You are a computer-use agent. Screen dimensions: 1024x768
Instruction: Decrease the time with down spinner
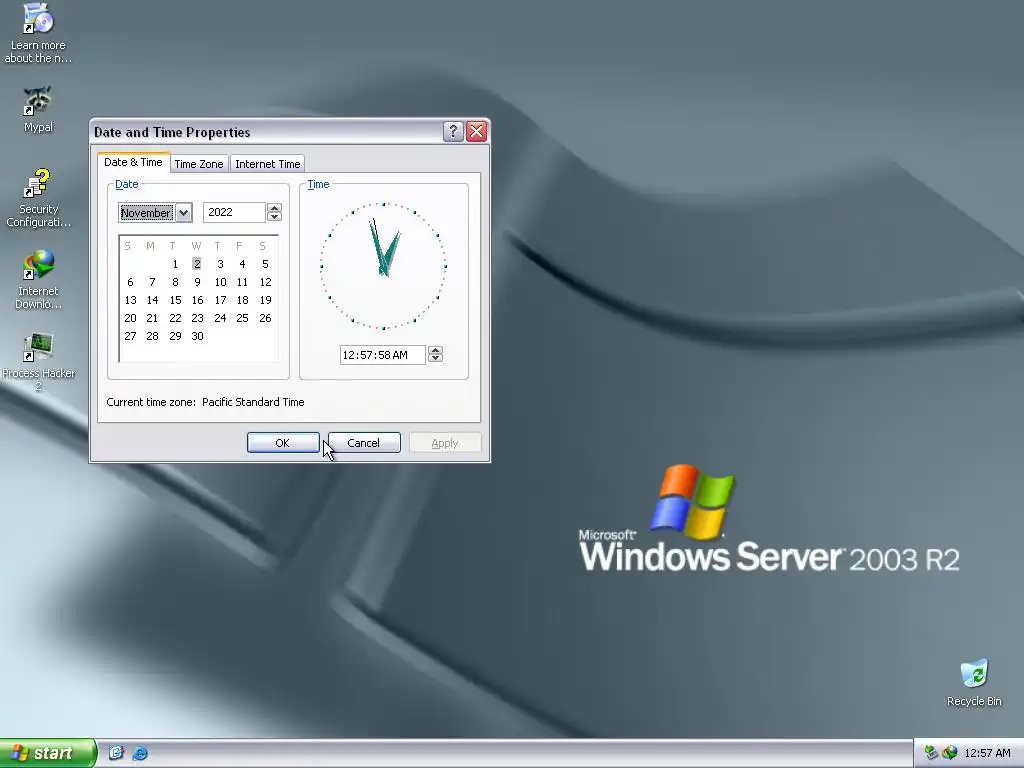coord(436,359)
